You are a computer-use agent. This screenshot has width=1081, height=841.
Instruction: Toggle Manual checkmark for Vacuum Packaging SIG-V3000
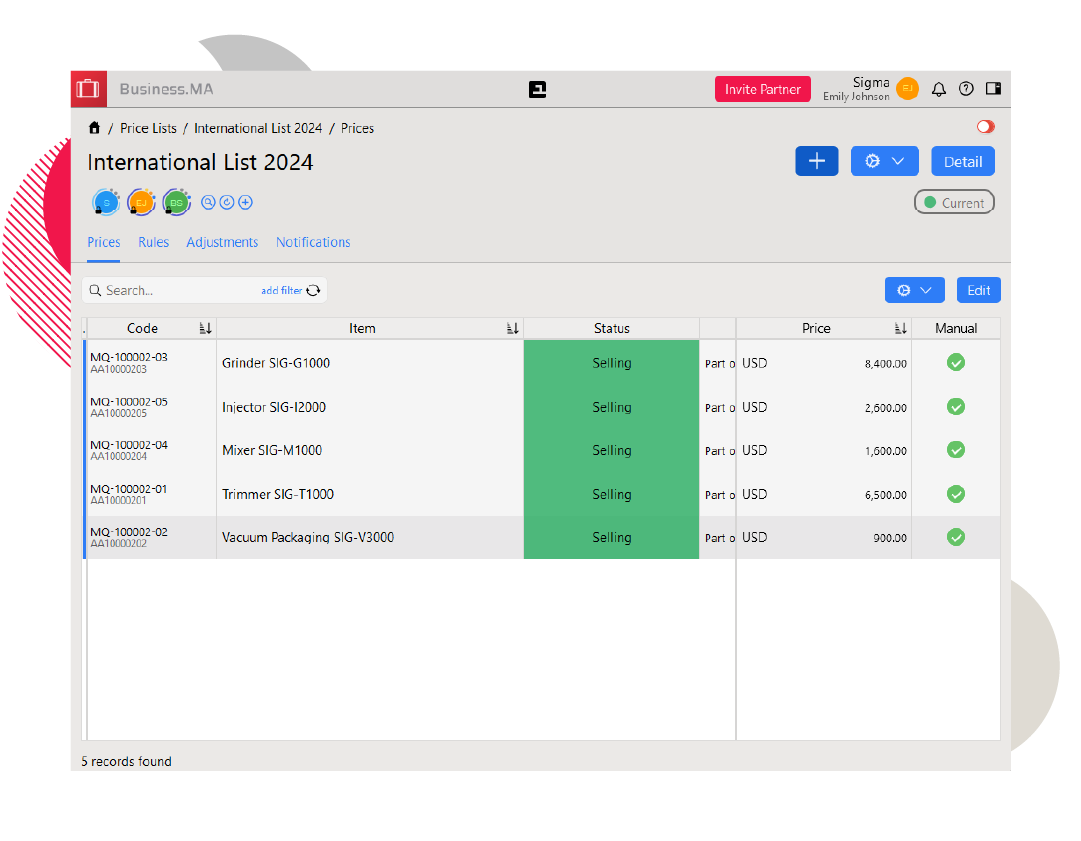[x=955, y=537]
